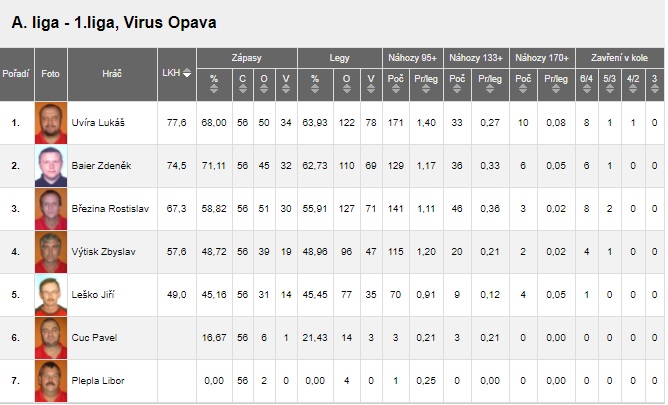Viewport: 668px width, 405px height.
Task: Sort Náhozy 95+ Poč column
Action: [x=395, y=89]
